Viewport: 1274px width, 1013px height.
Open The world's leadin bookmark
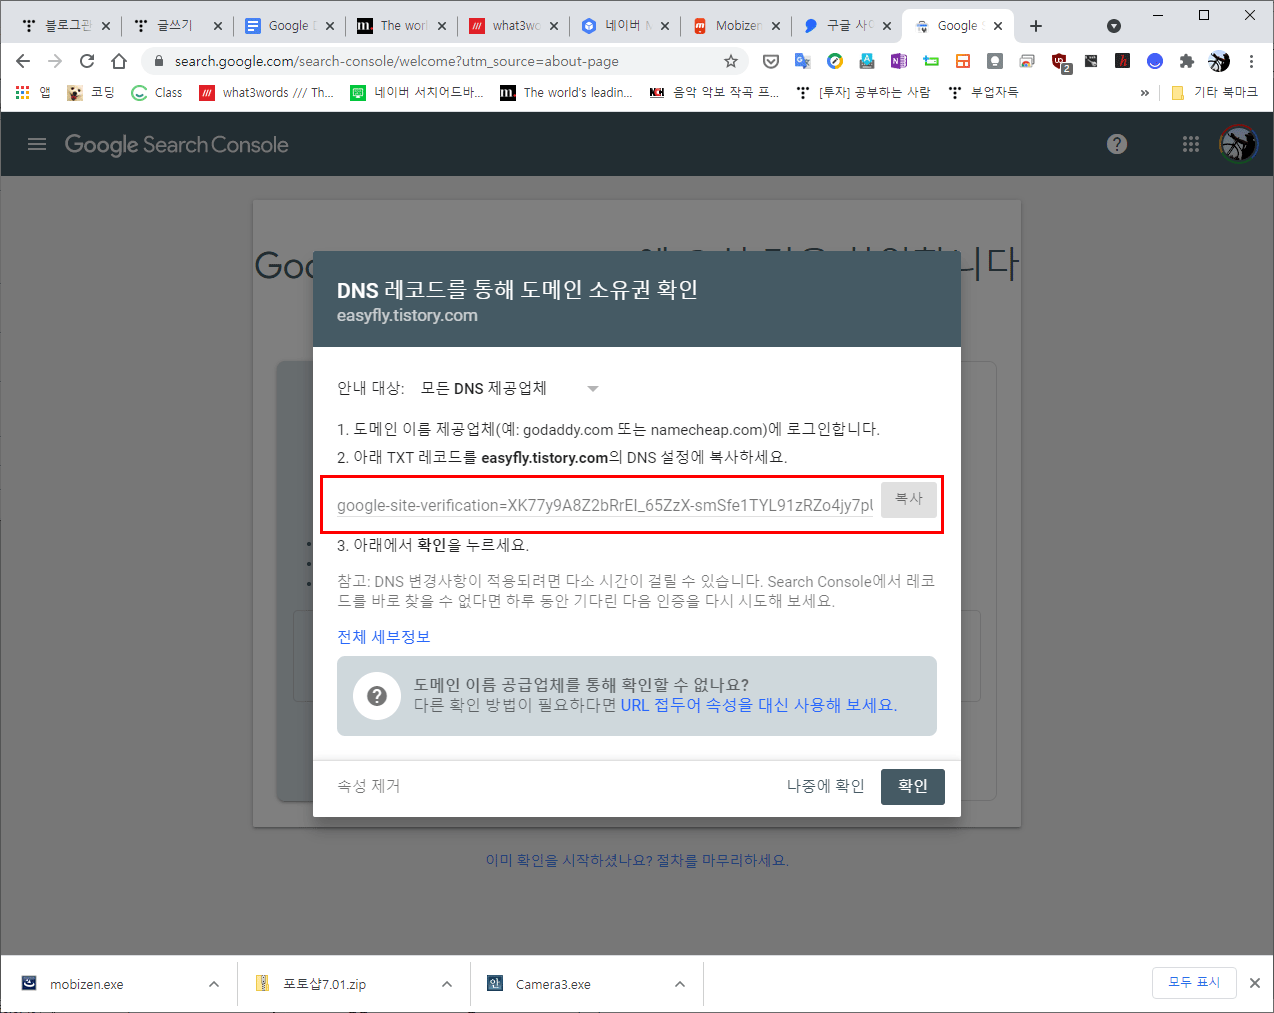coord(566,92)
